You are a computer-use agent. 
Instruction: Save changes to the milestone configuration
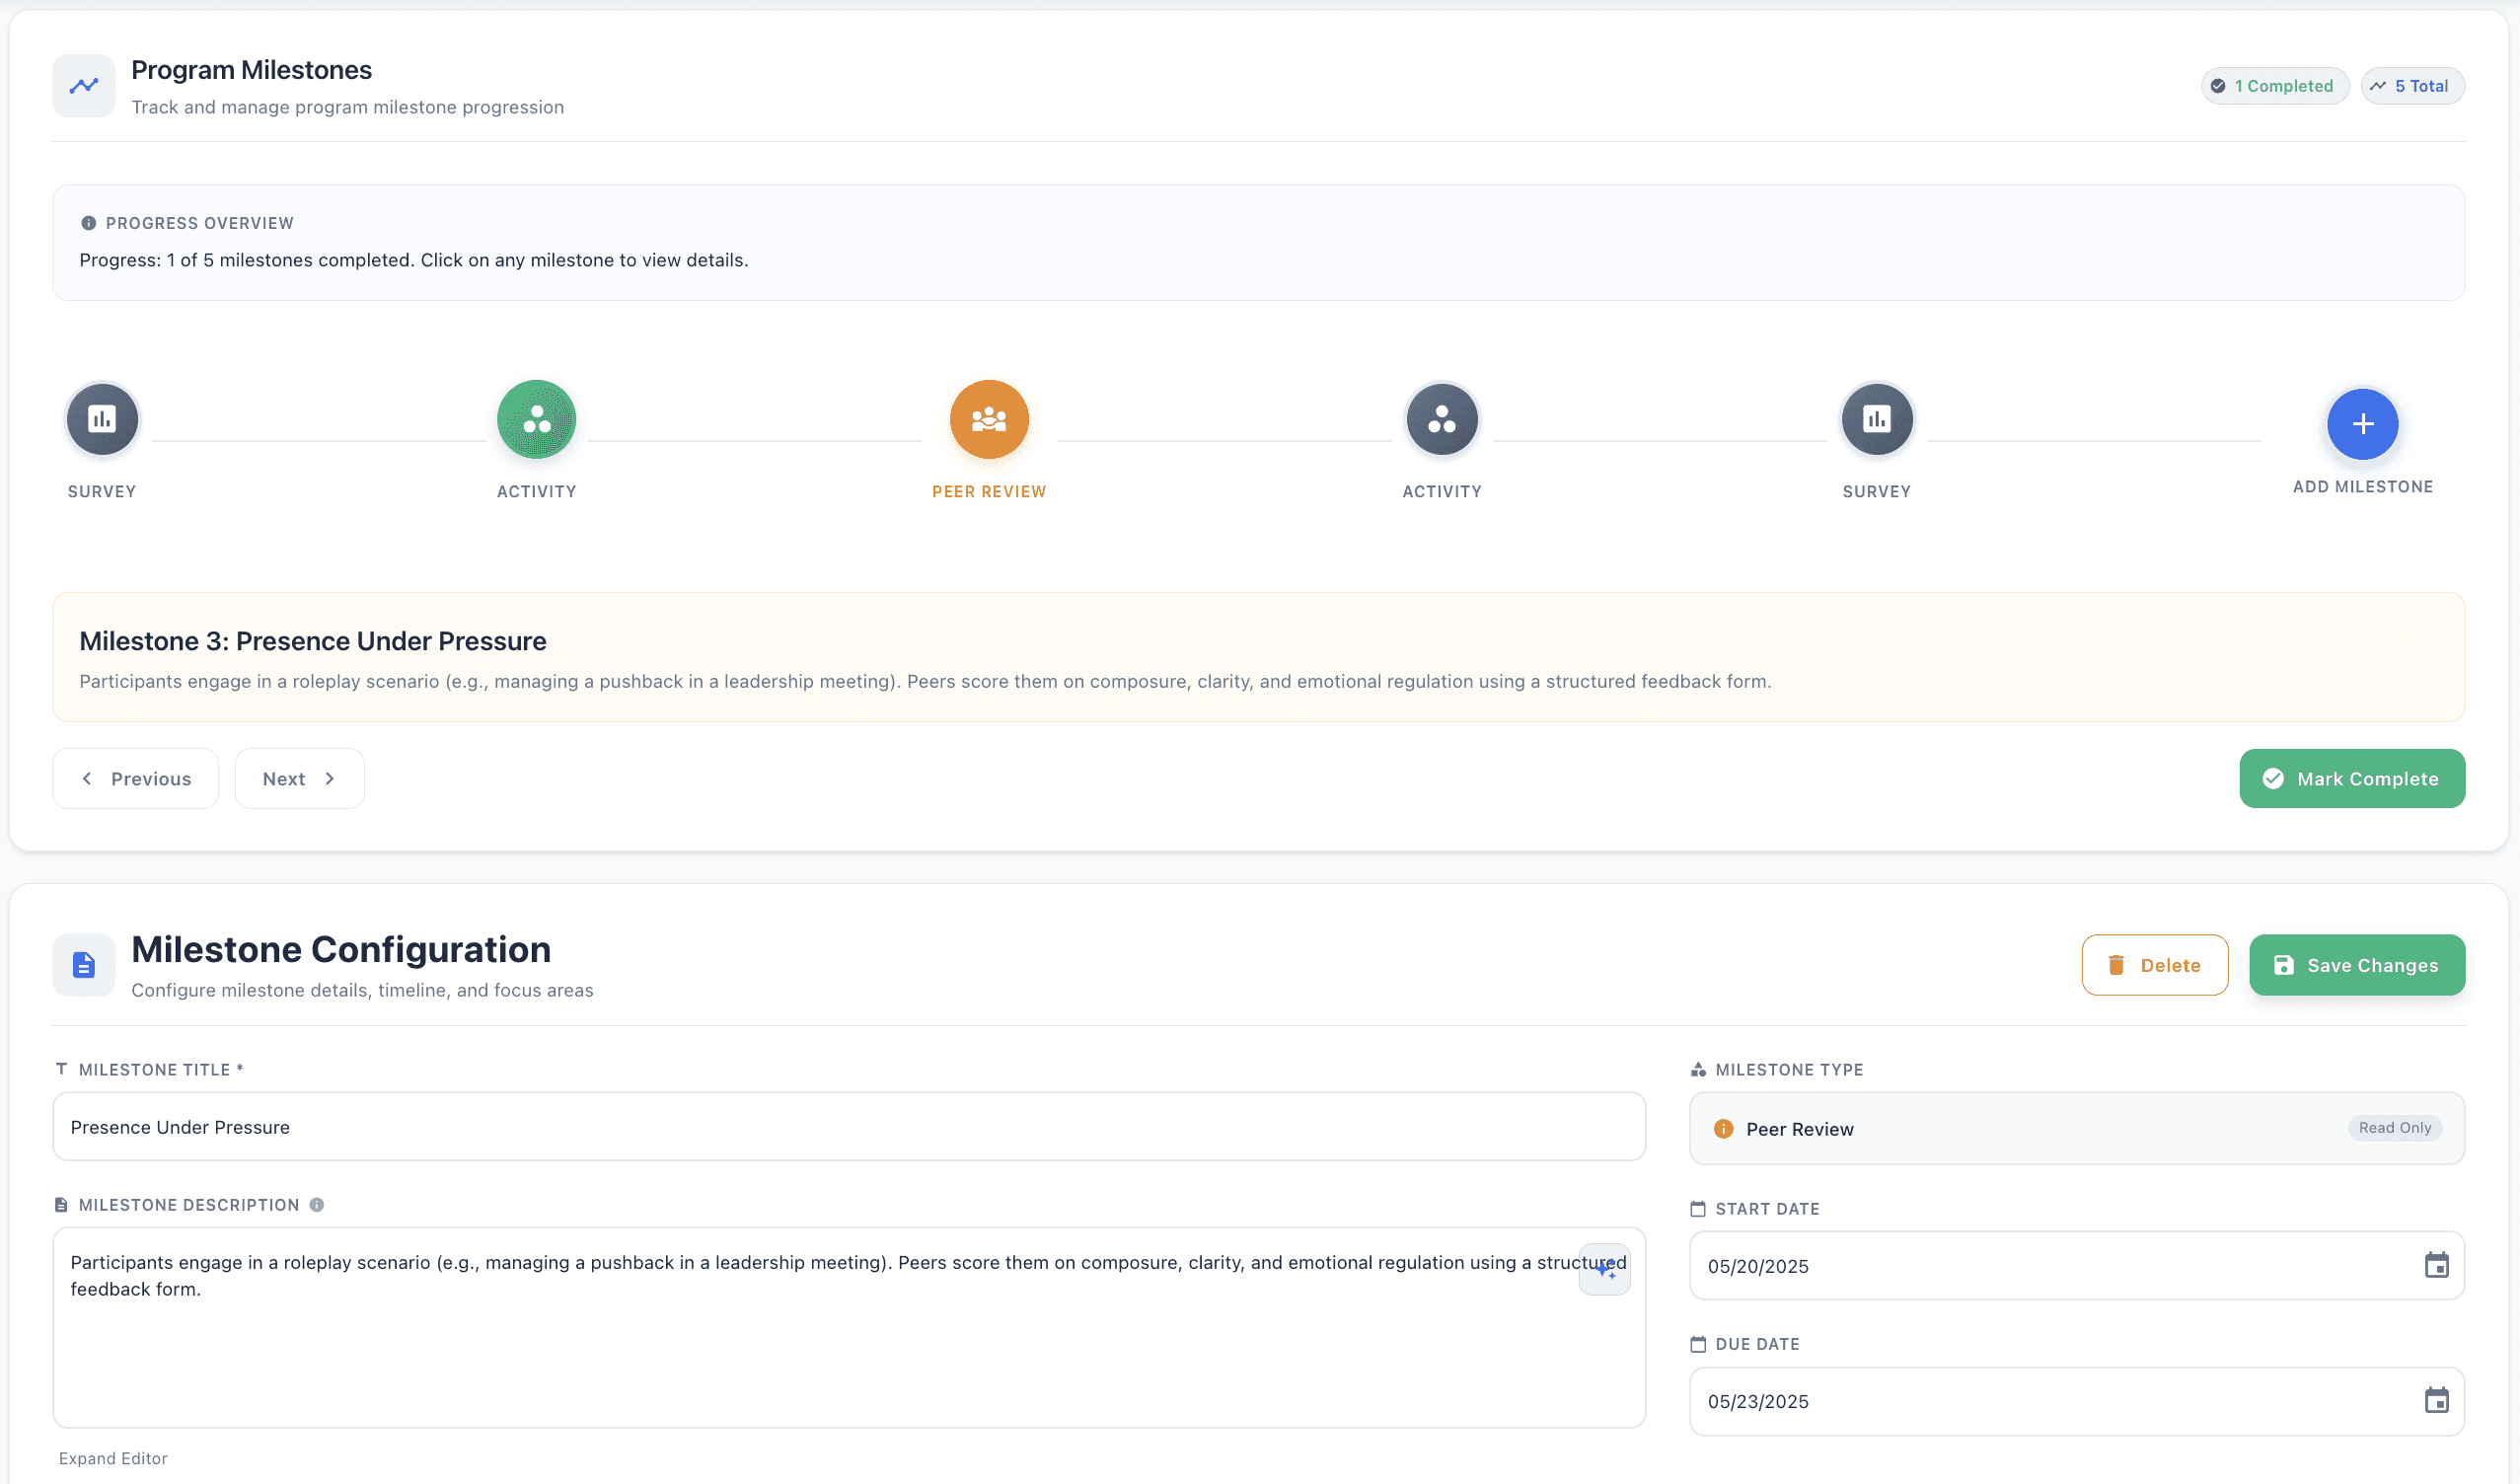click(2356, 965)
